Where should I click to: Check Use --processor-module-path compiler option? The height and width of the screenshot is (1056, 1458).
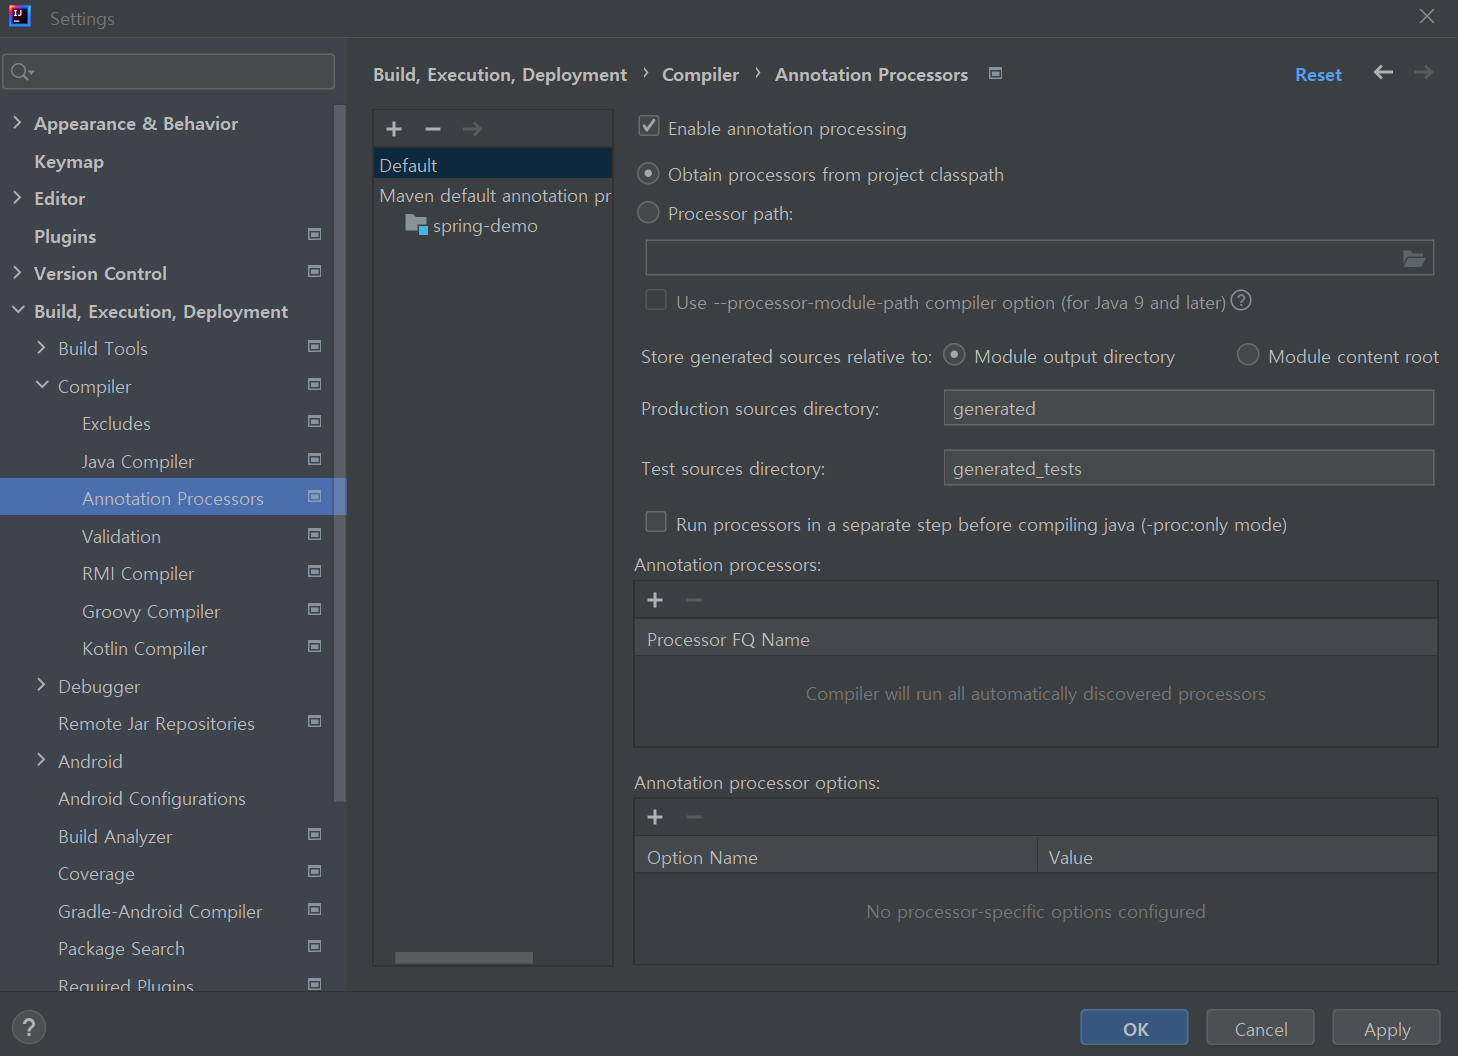point(656,300)
